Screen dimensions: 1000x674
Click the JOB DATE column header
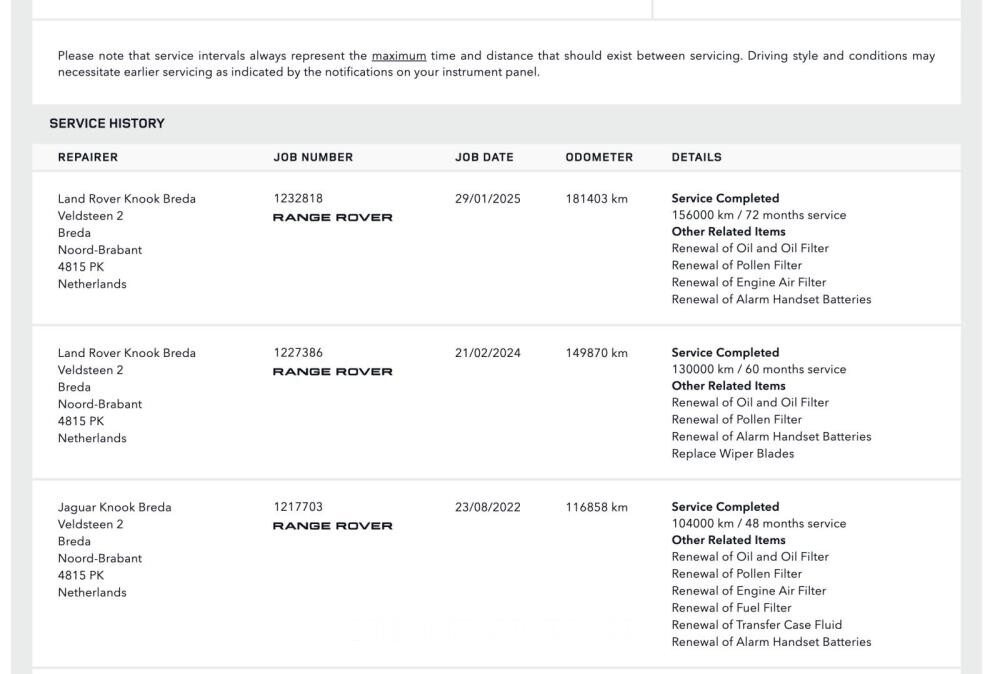484,158
